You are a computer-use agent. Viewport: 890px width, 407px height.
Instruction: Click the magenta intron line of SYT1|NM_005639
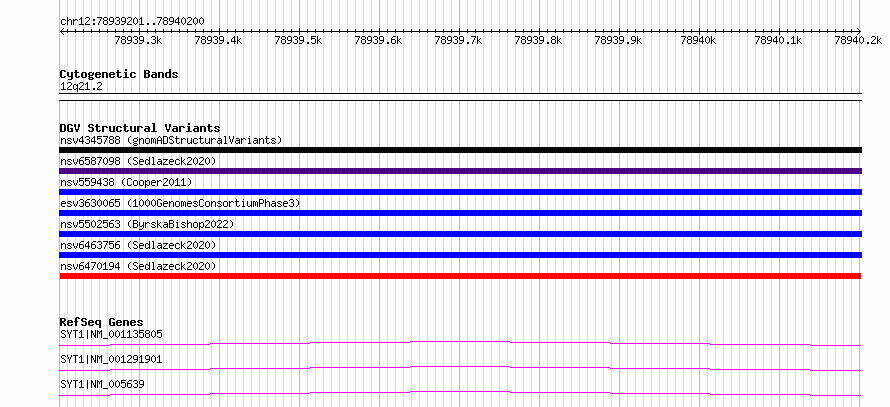[x=460, y=392]
